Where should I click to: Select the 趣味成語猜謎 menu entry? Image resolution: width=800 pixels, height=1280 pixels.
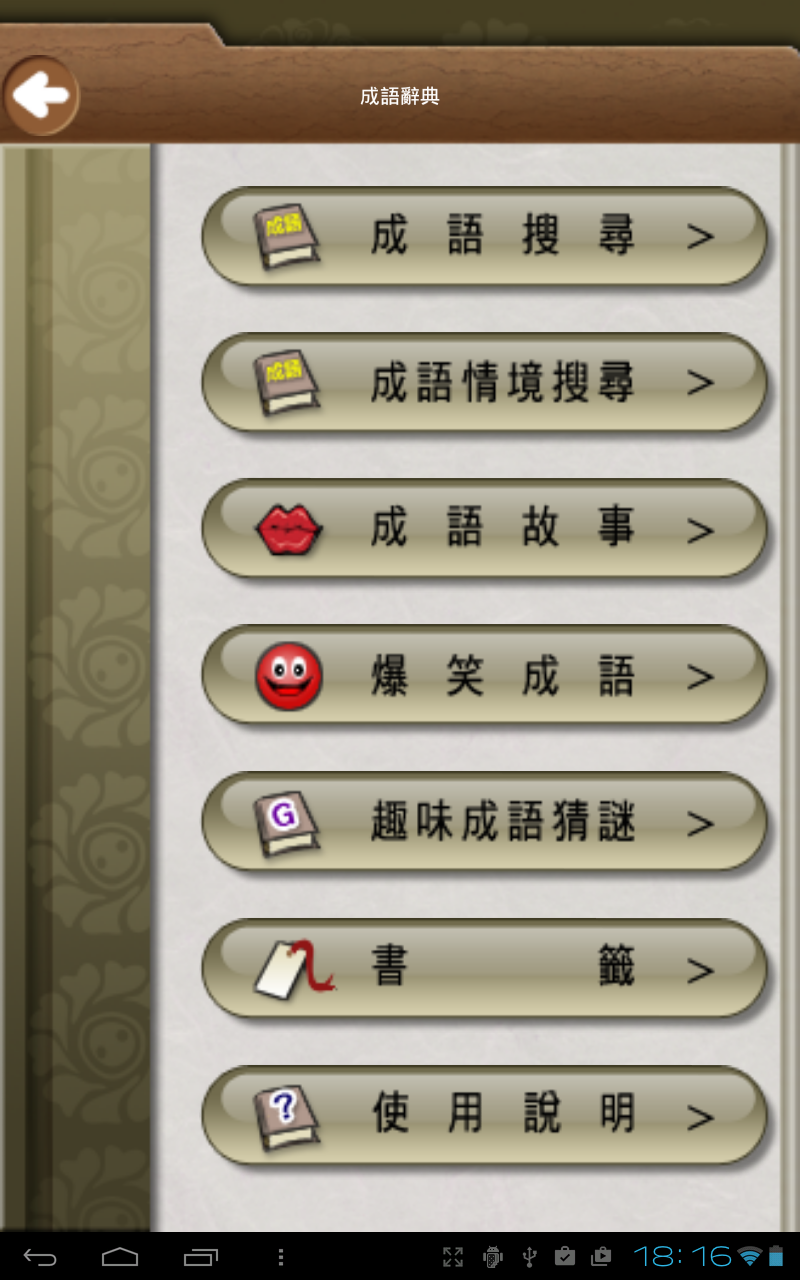[x=485, y=824]
